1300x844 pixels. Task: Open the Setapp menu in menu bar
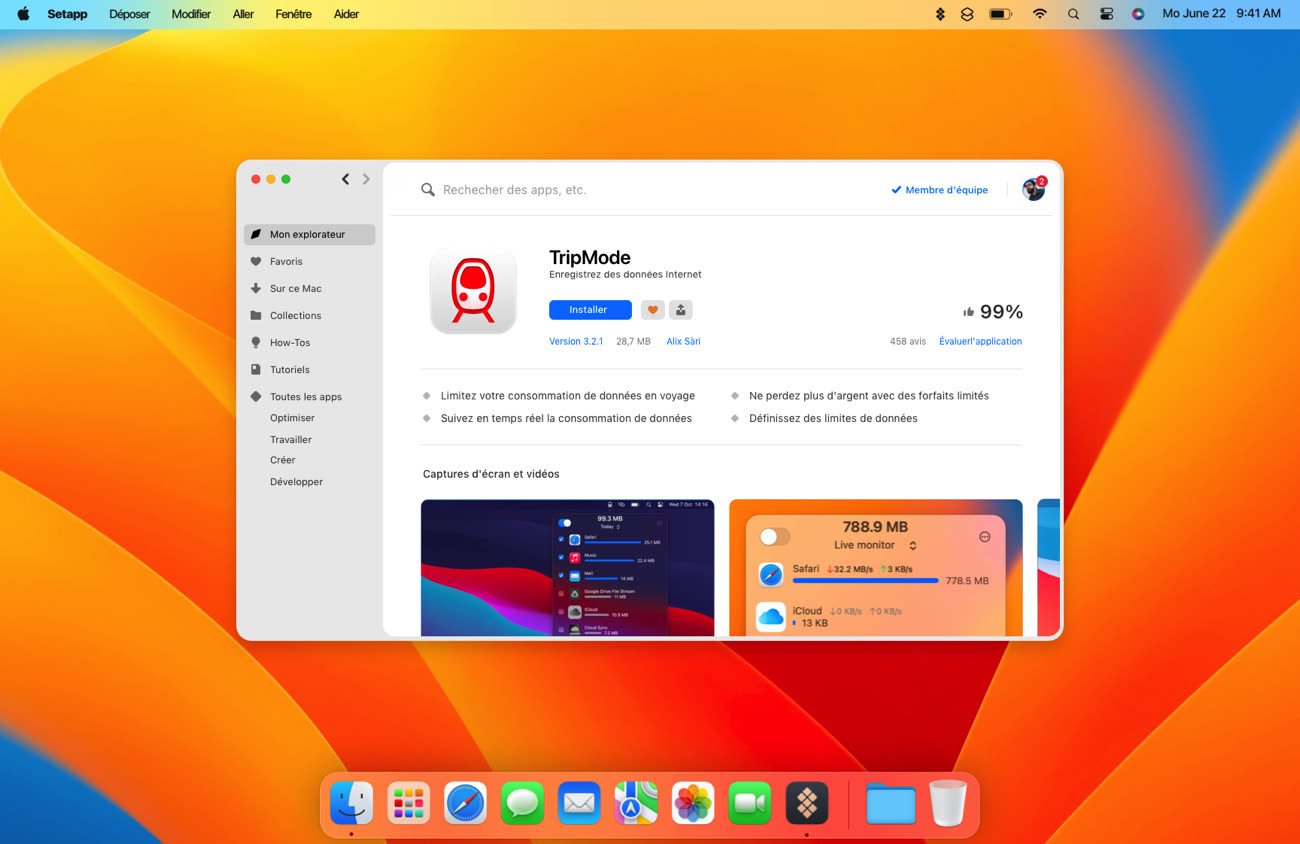(67, 14)
